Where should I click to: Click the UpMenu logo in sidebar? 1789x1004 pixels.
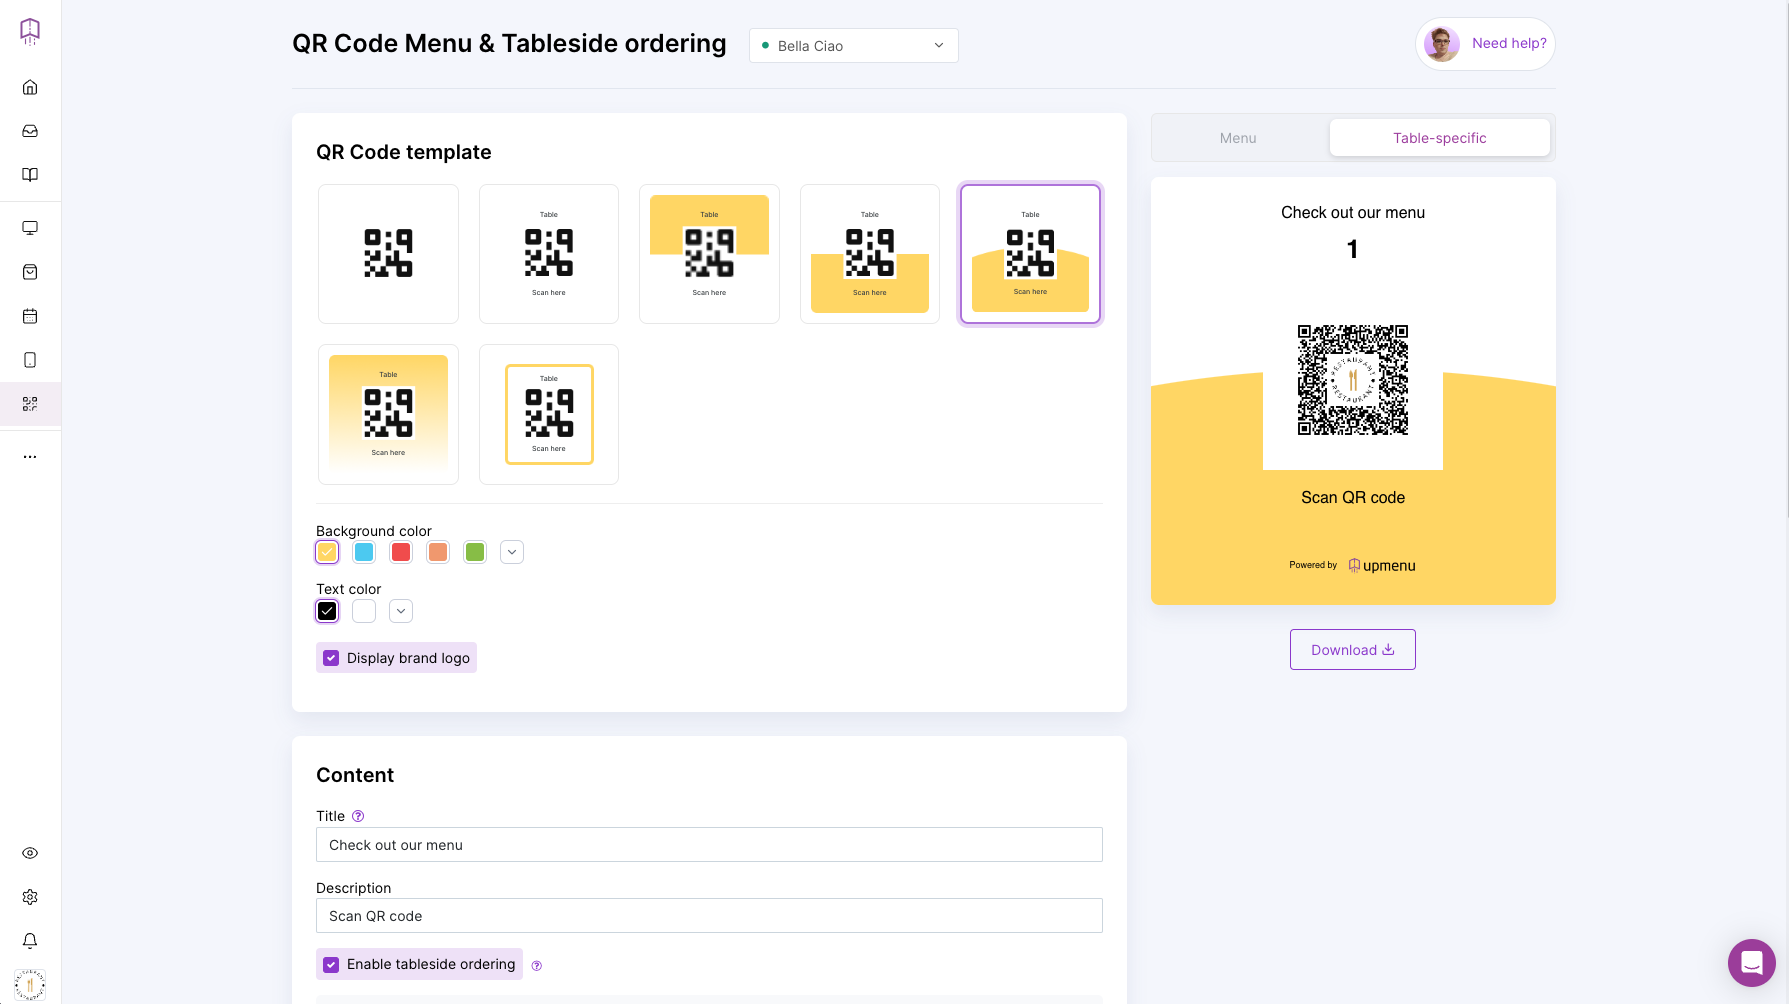point(30,31)
